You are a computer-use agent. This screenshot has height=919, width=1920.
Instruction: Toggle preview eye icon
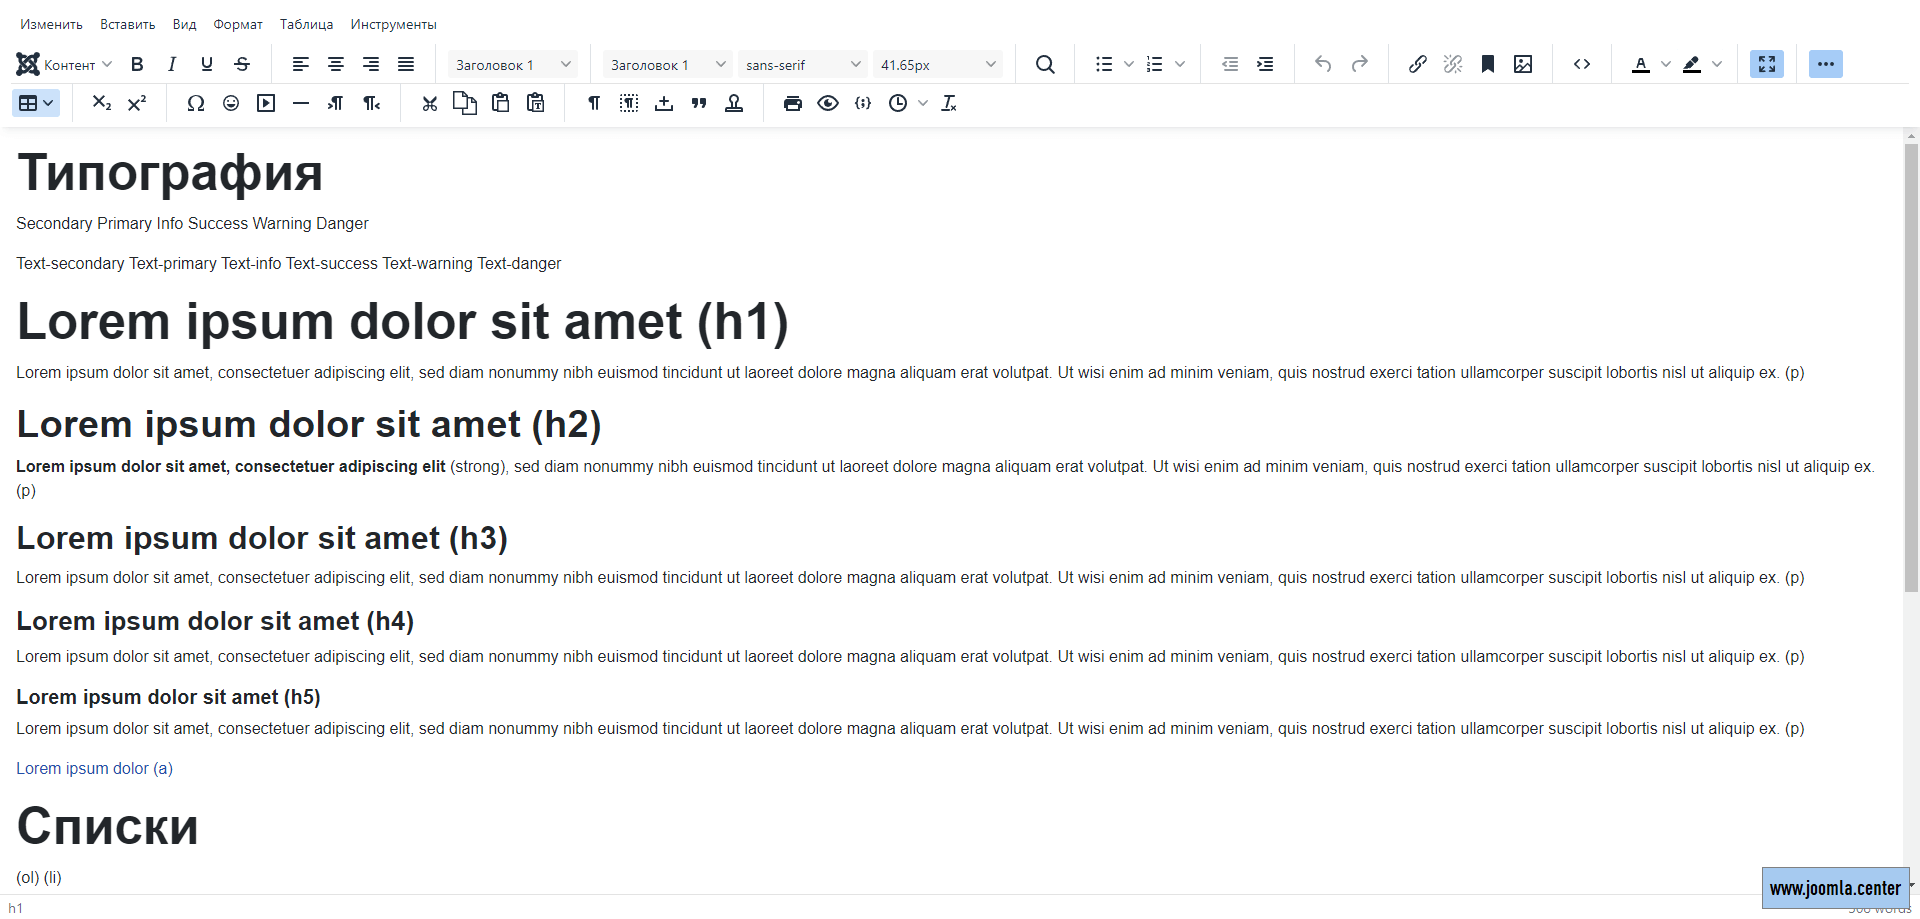828,103
